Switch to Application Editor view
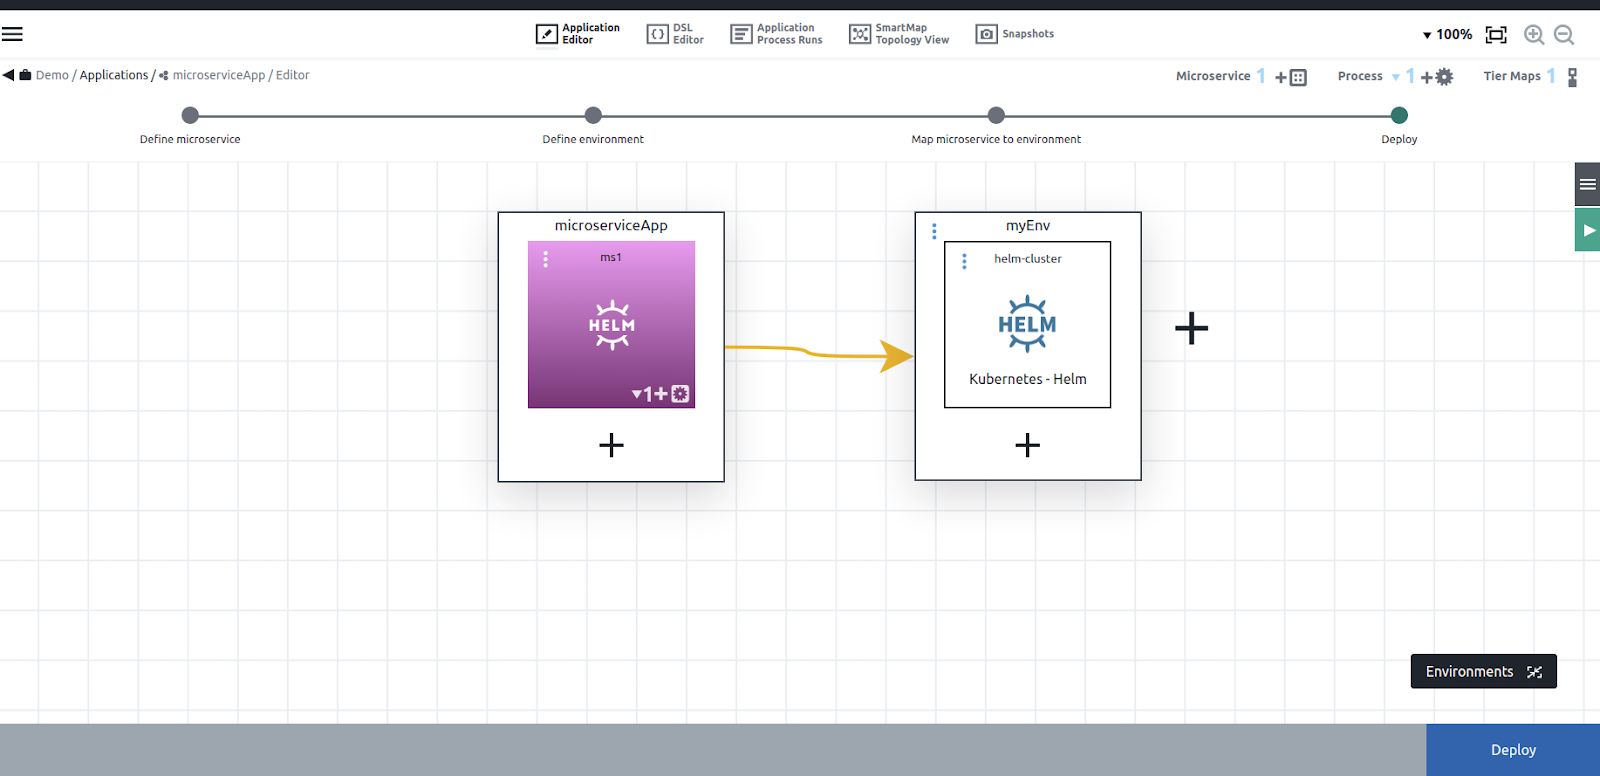Viewport: 1600px width, 776px height. click(578, 34)
